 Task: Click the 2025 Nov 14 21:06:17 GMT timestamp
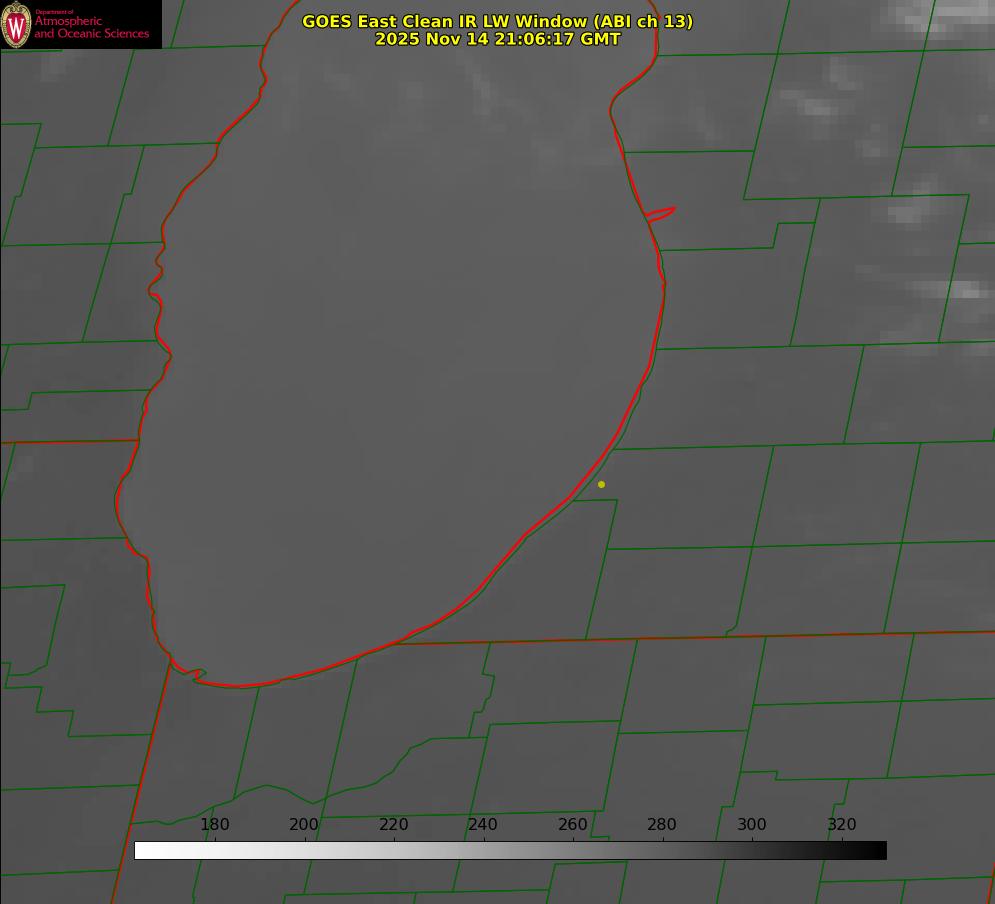498,39
